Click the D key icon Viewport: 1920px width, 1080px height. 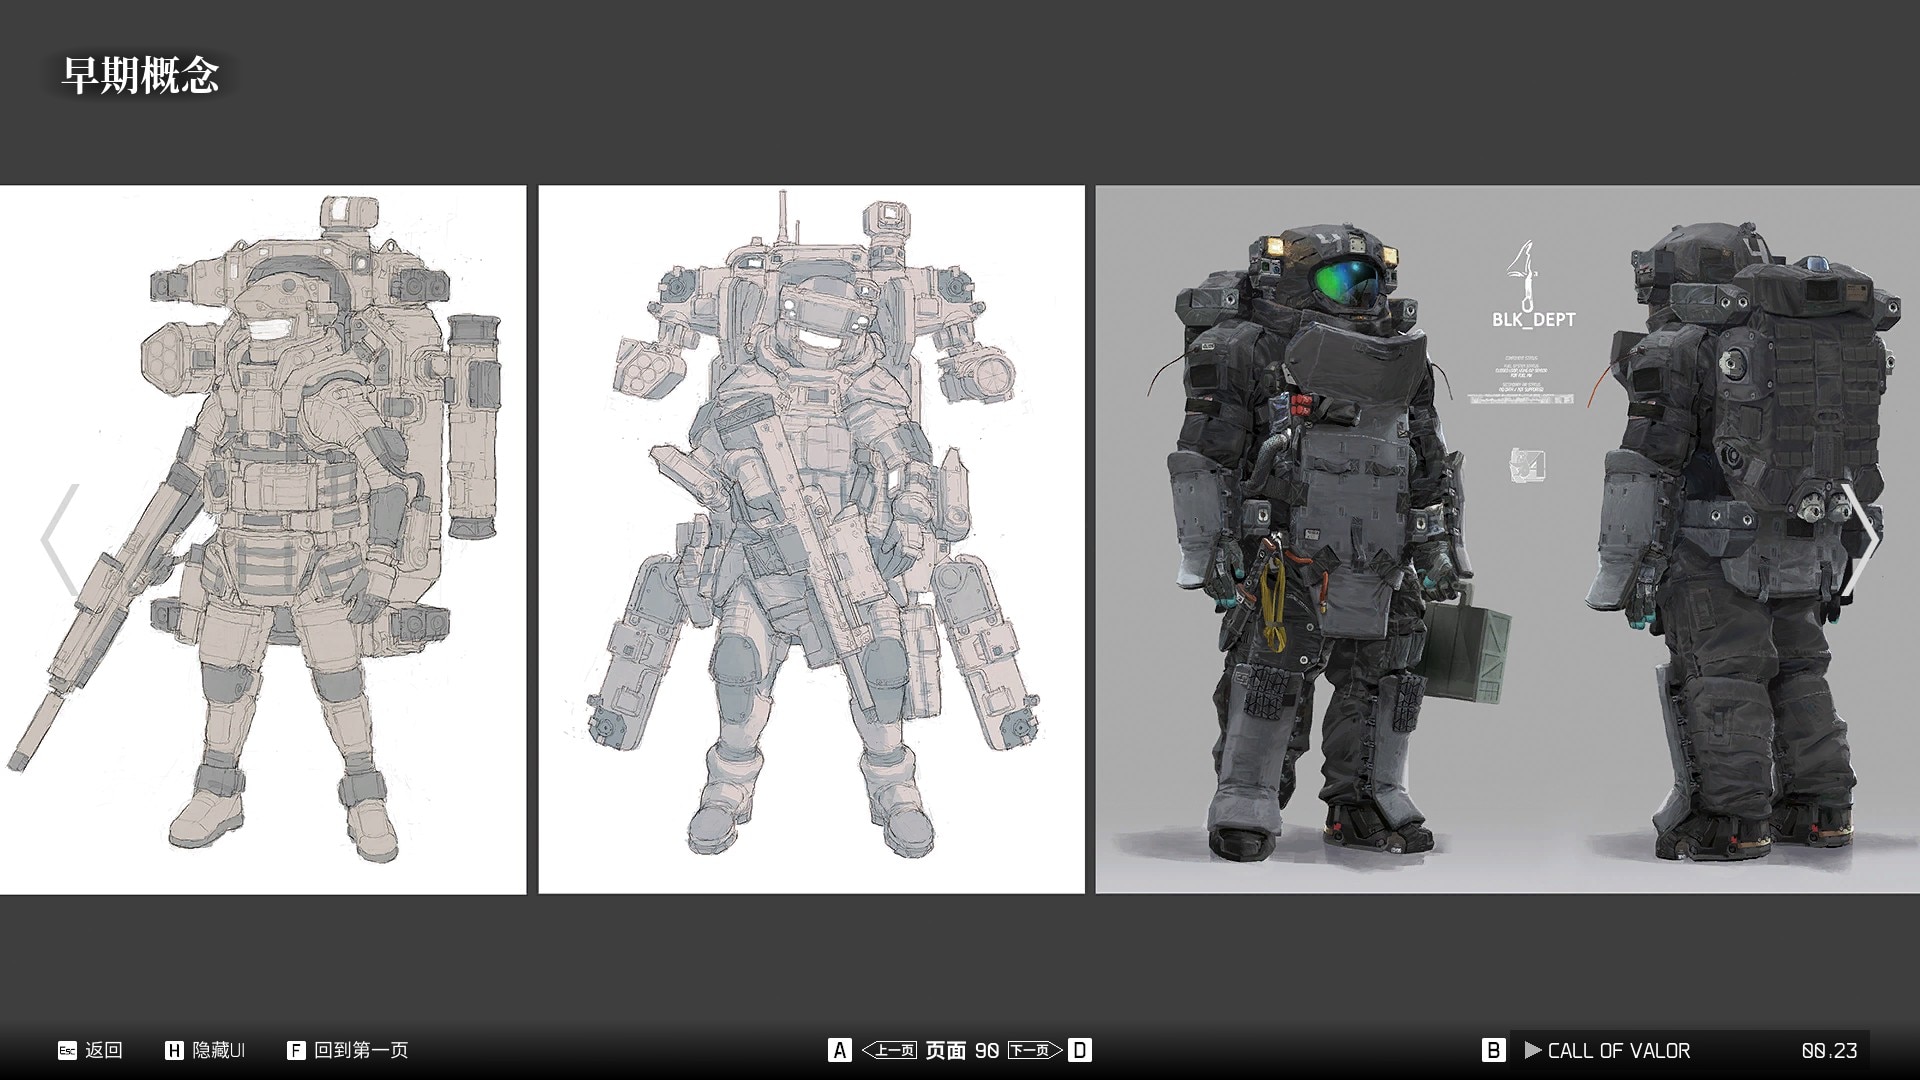(x=1080, y=1050)
